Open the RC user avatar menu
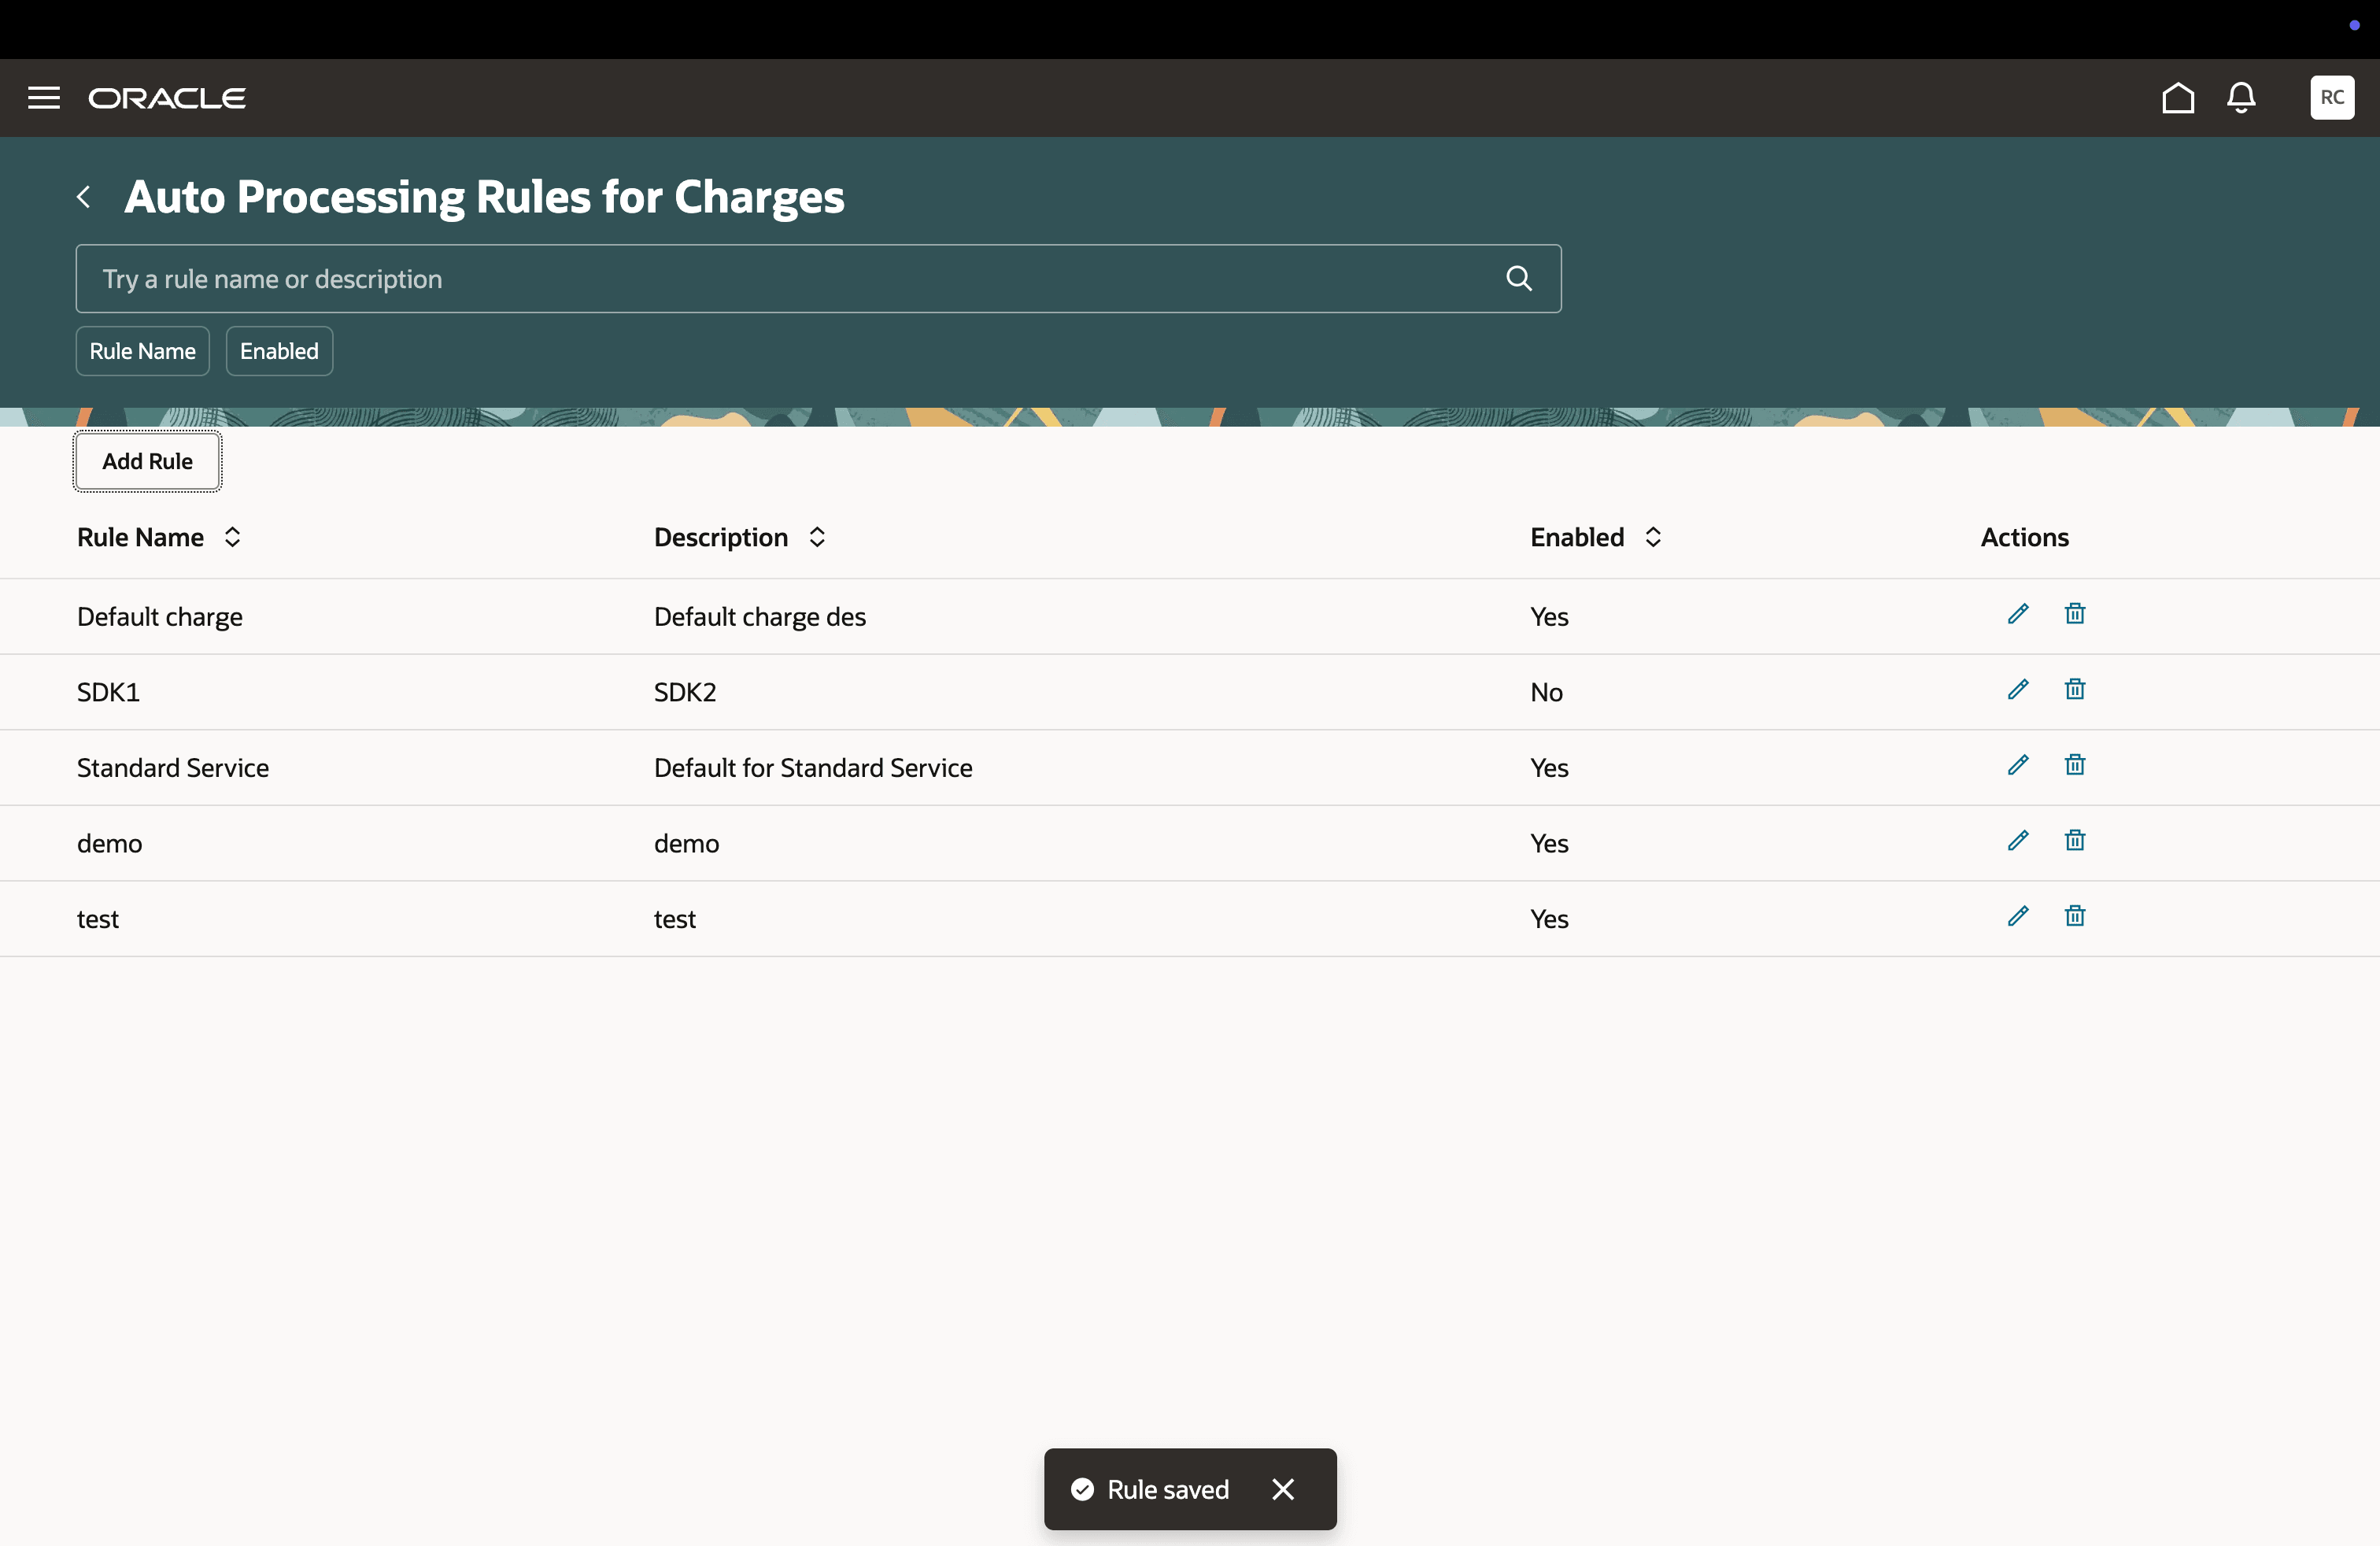 click(x=2332, y=97)
